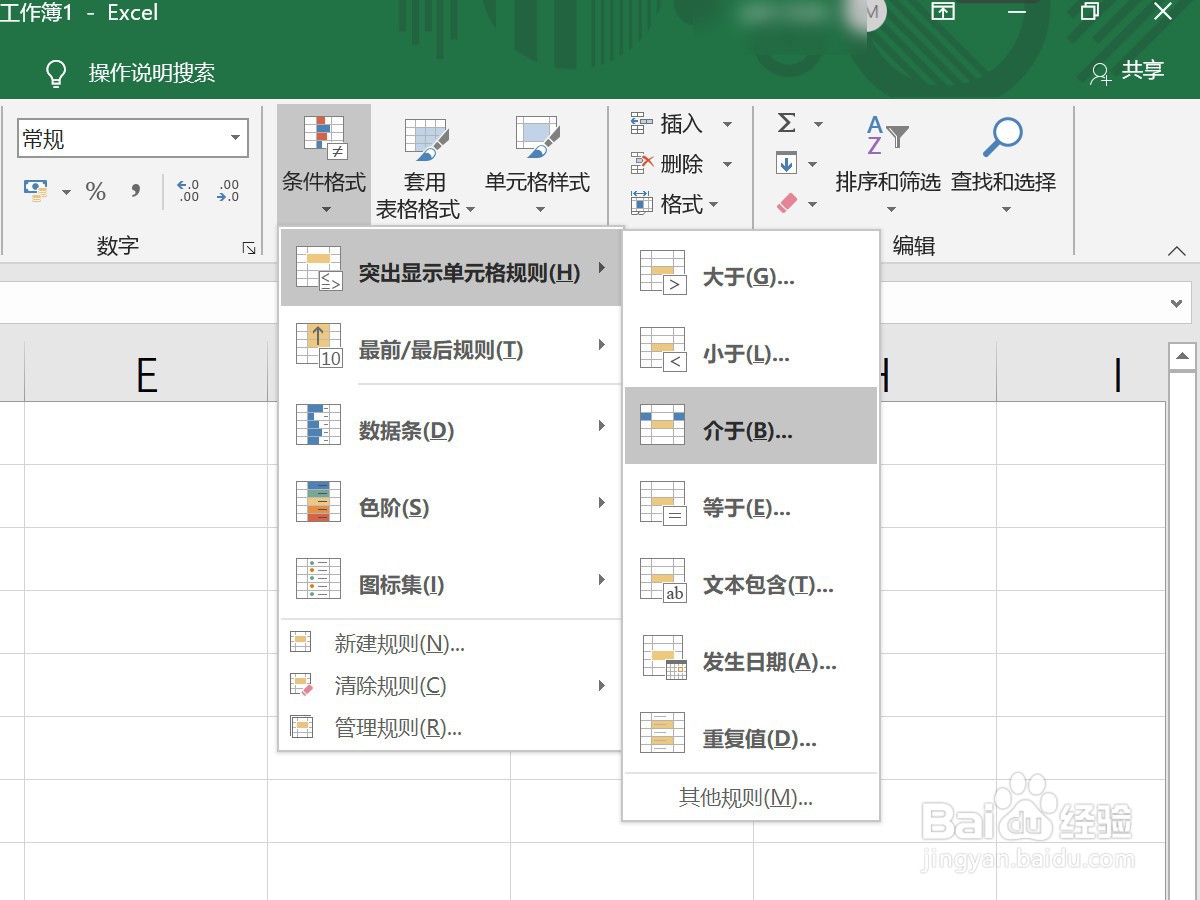Expand the Fill dropdown arrow
1200x900 pixels.
(812, 165)
